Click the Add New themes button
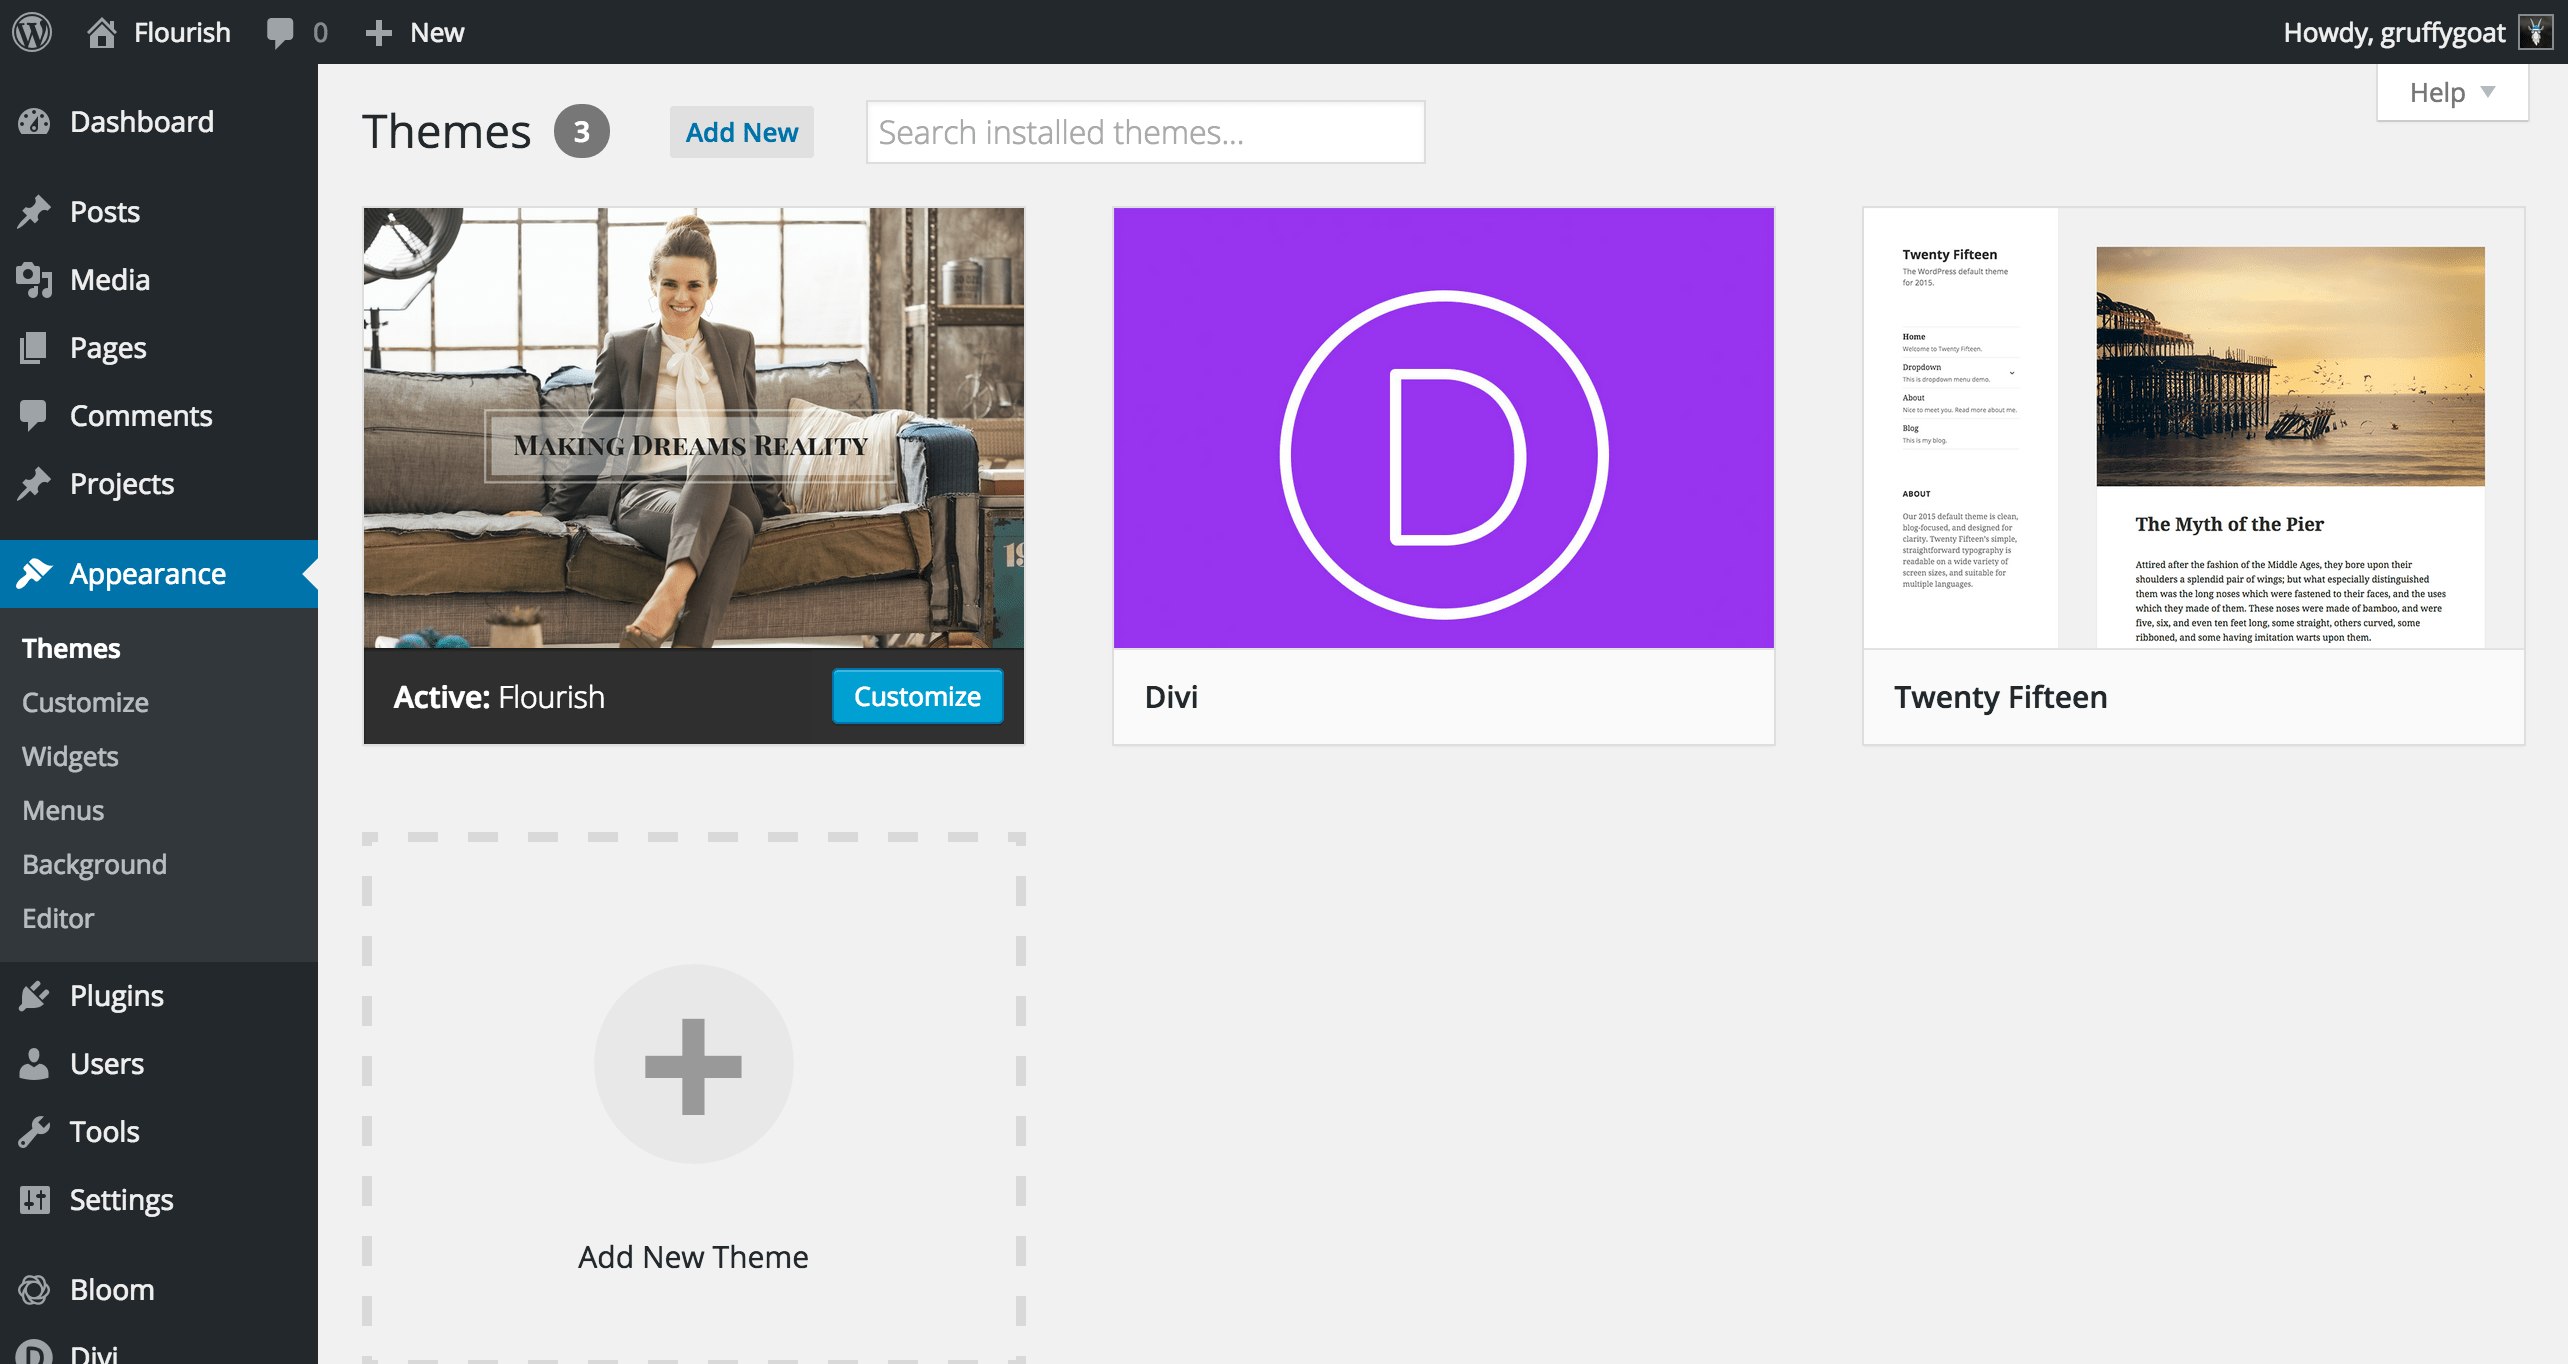This screenshot has height=1364, width=2568. [742, 132]
